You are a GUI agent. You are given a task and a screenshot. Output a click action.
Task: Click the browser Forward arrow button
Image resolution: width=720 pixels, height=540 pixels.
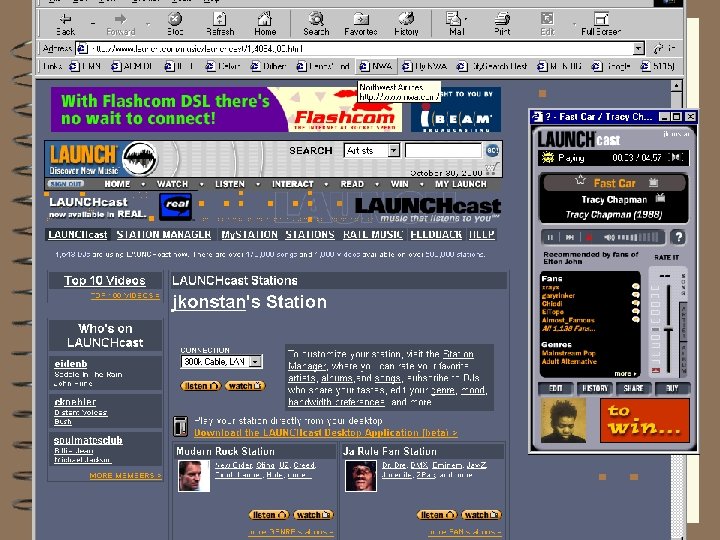pos(120,24)
